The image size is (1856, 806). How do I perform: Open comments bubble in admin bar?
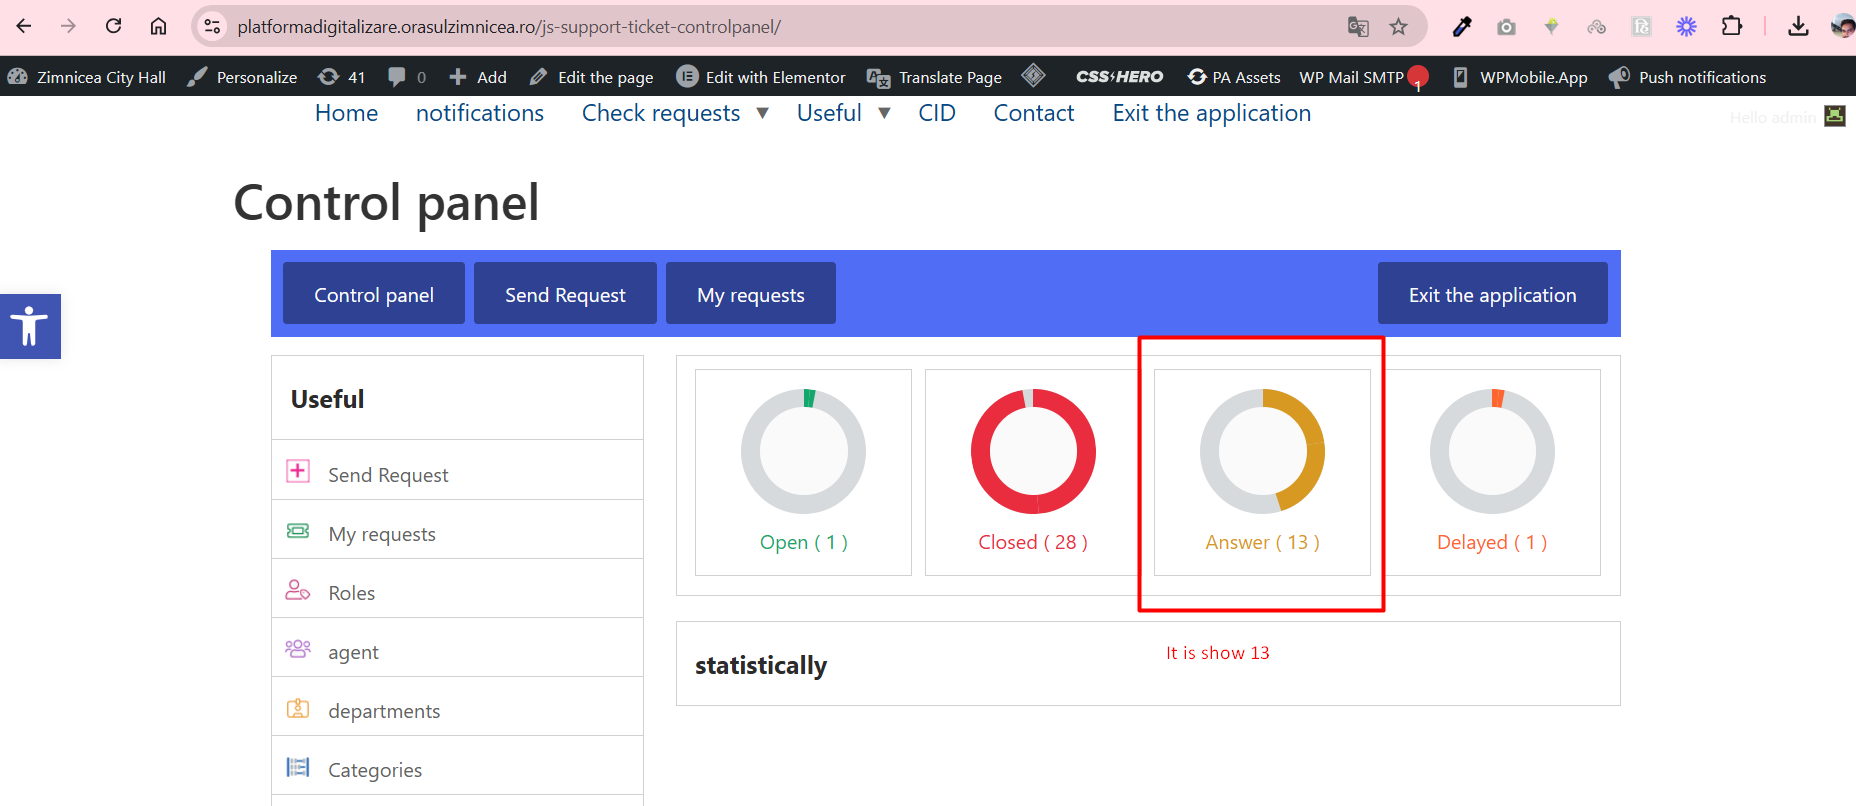pos(406,77)
